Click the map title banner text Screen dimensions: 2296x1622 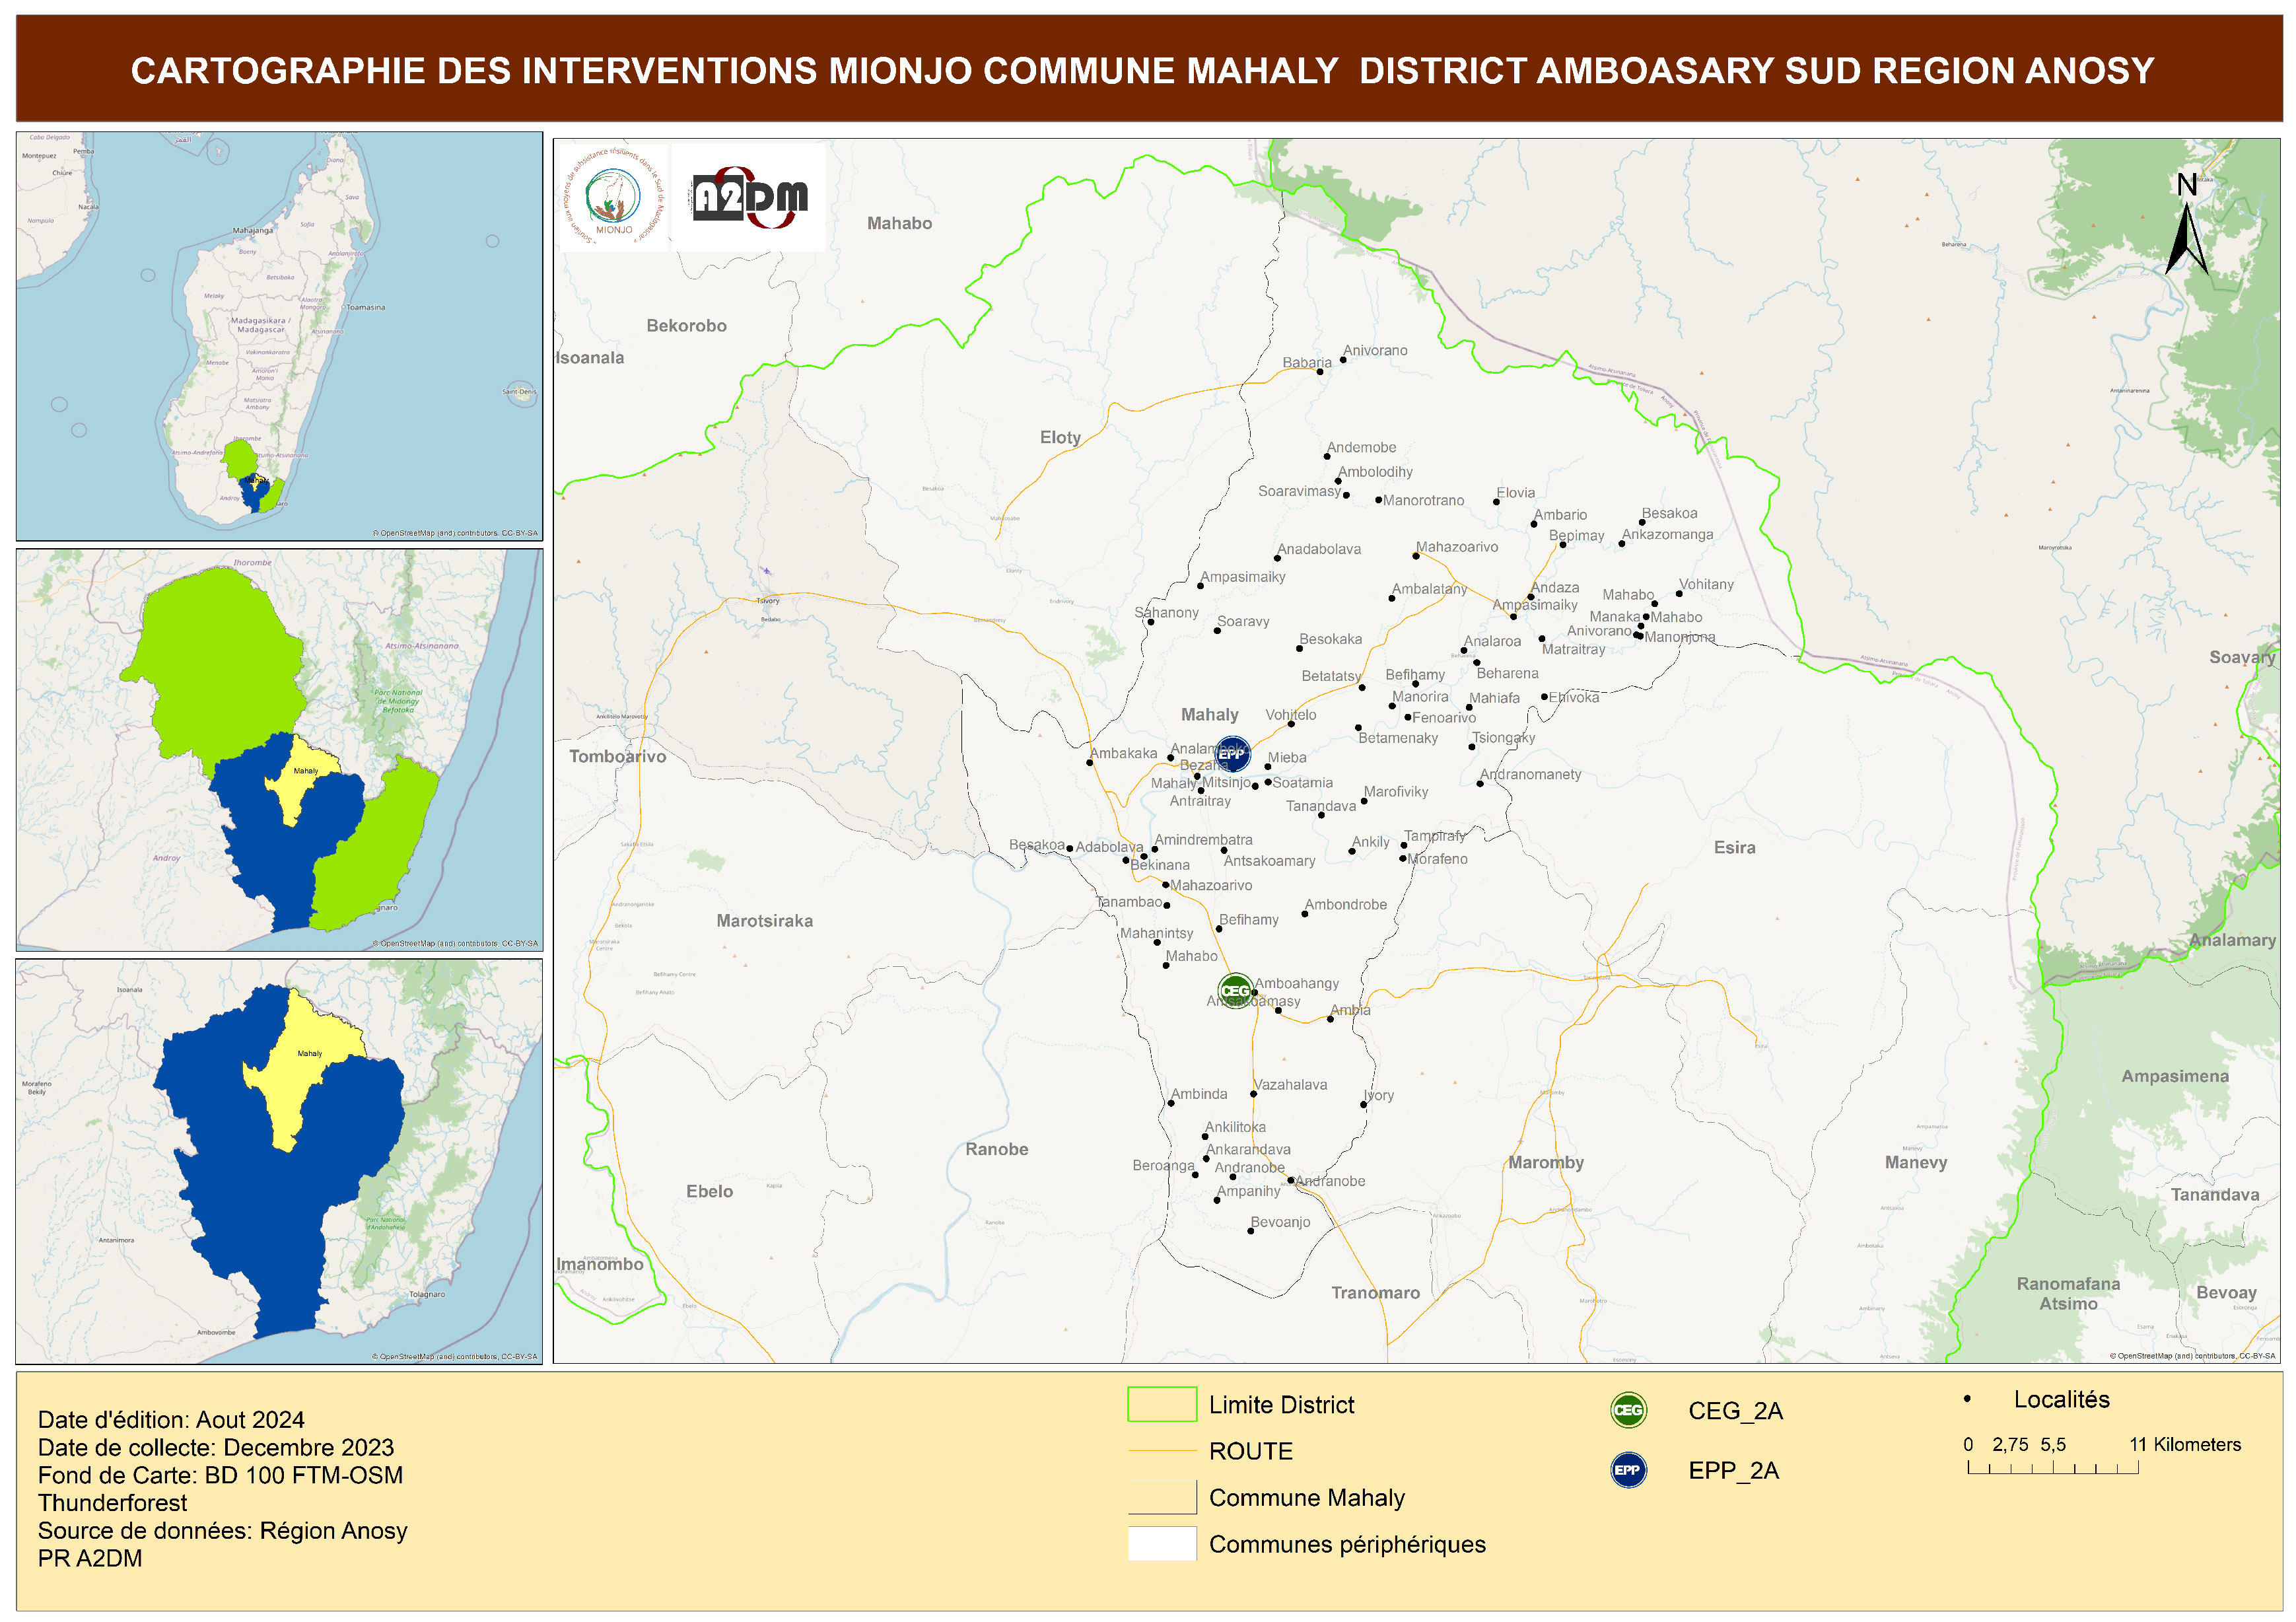[x=1142, y=70]
